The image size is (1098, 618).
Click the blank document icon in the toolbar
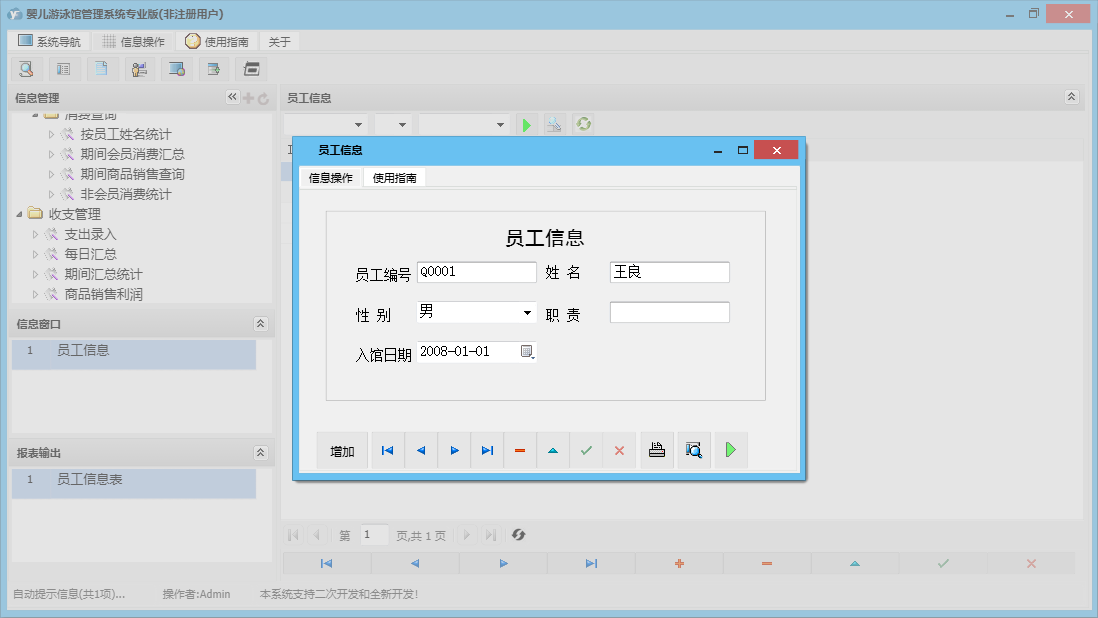tap(102, 69)
